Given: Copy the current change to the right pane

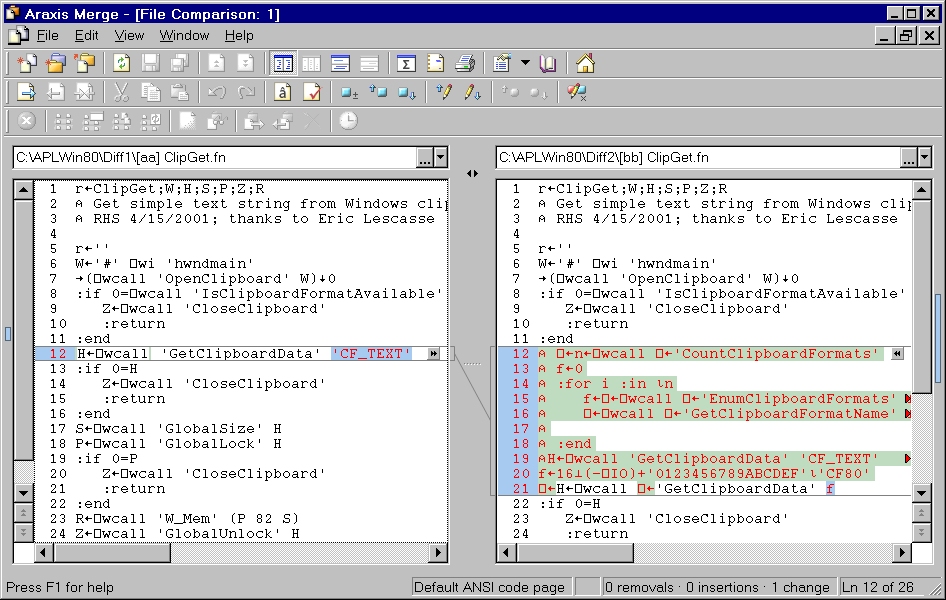Looking at the screenshot, I should [27, 92].
